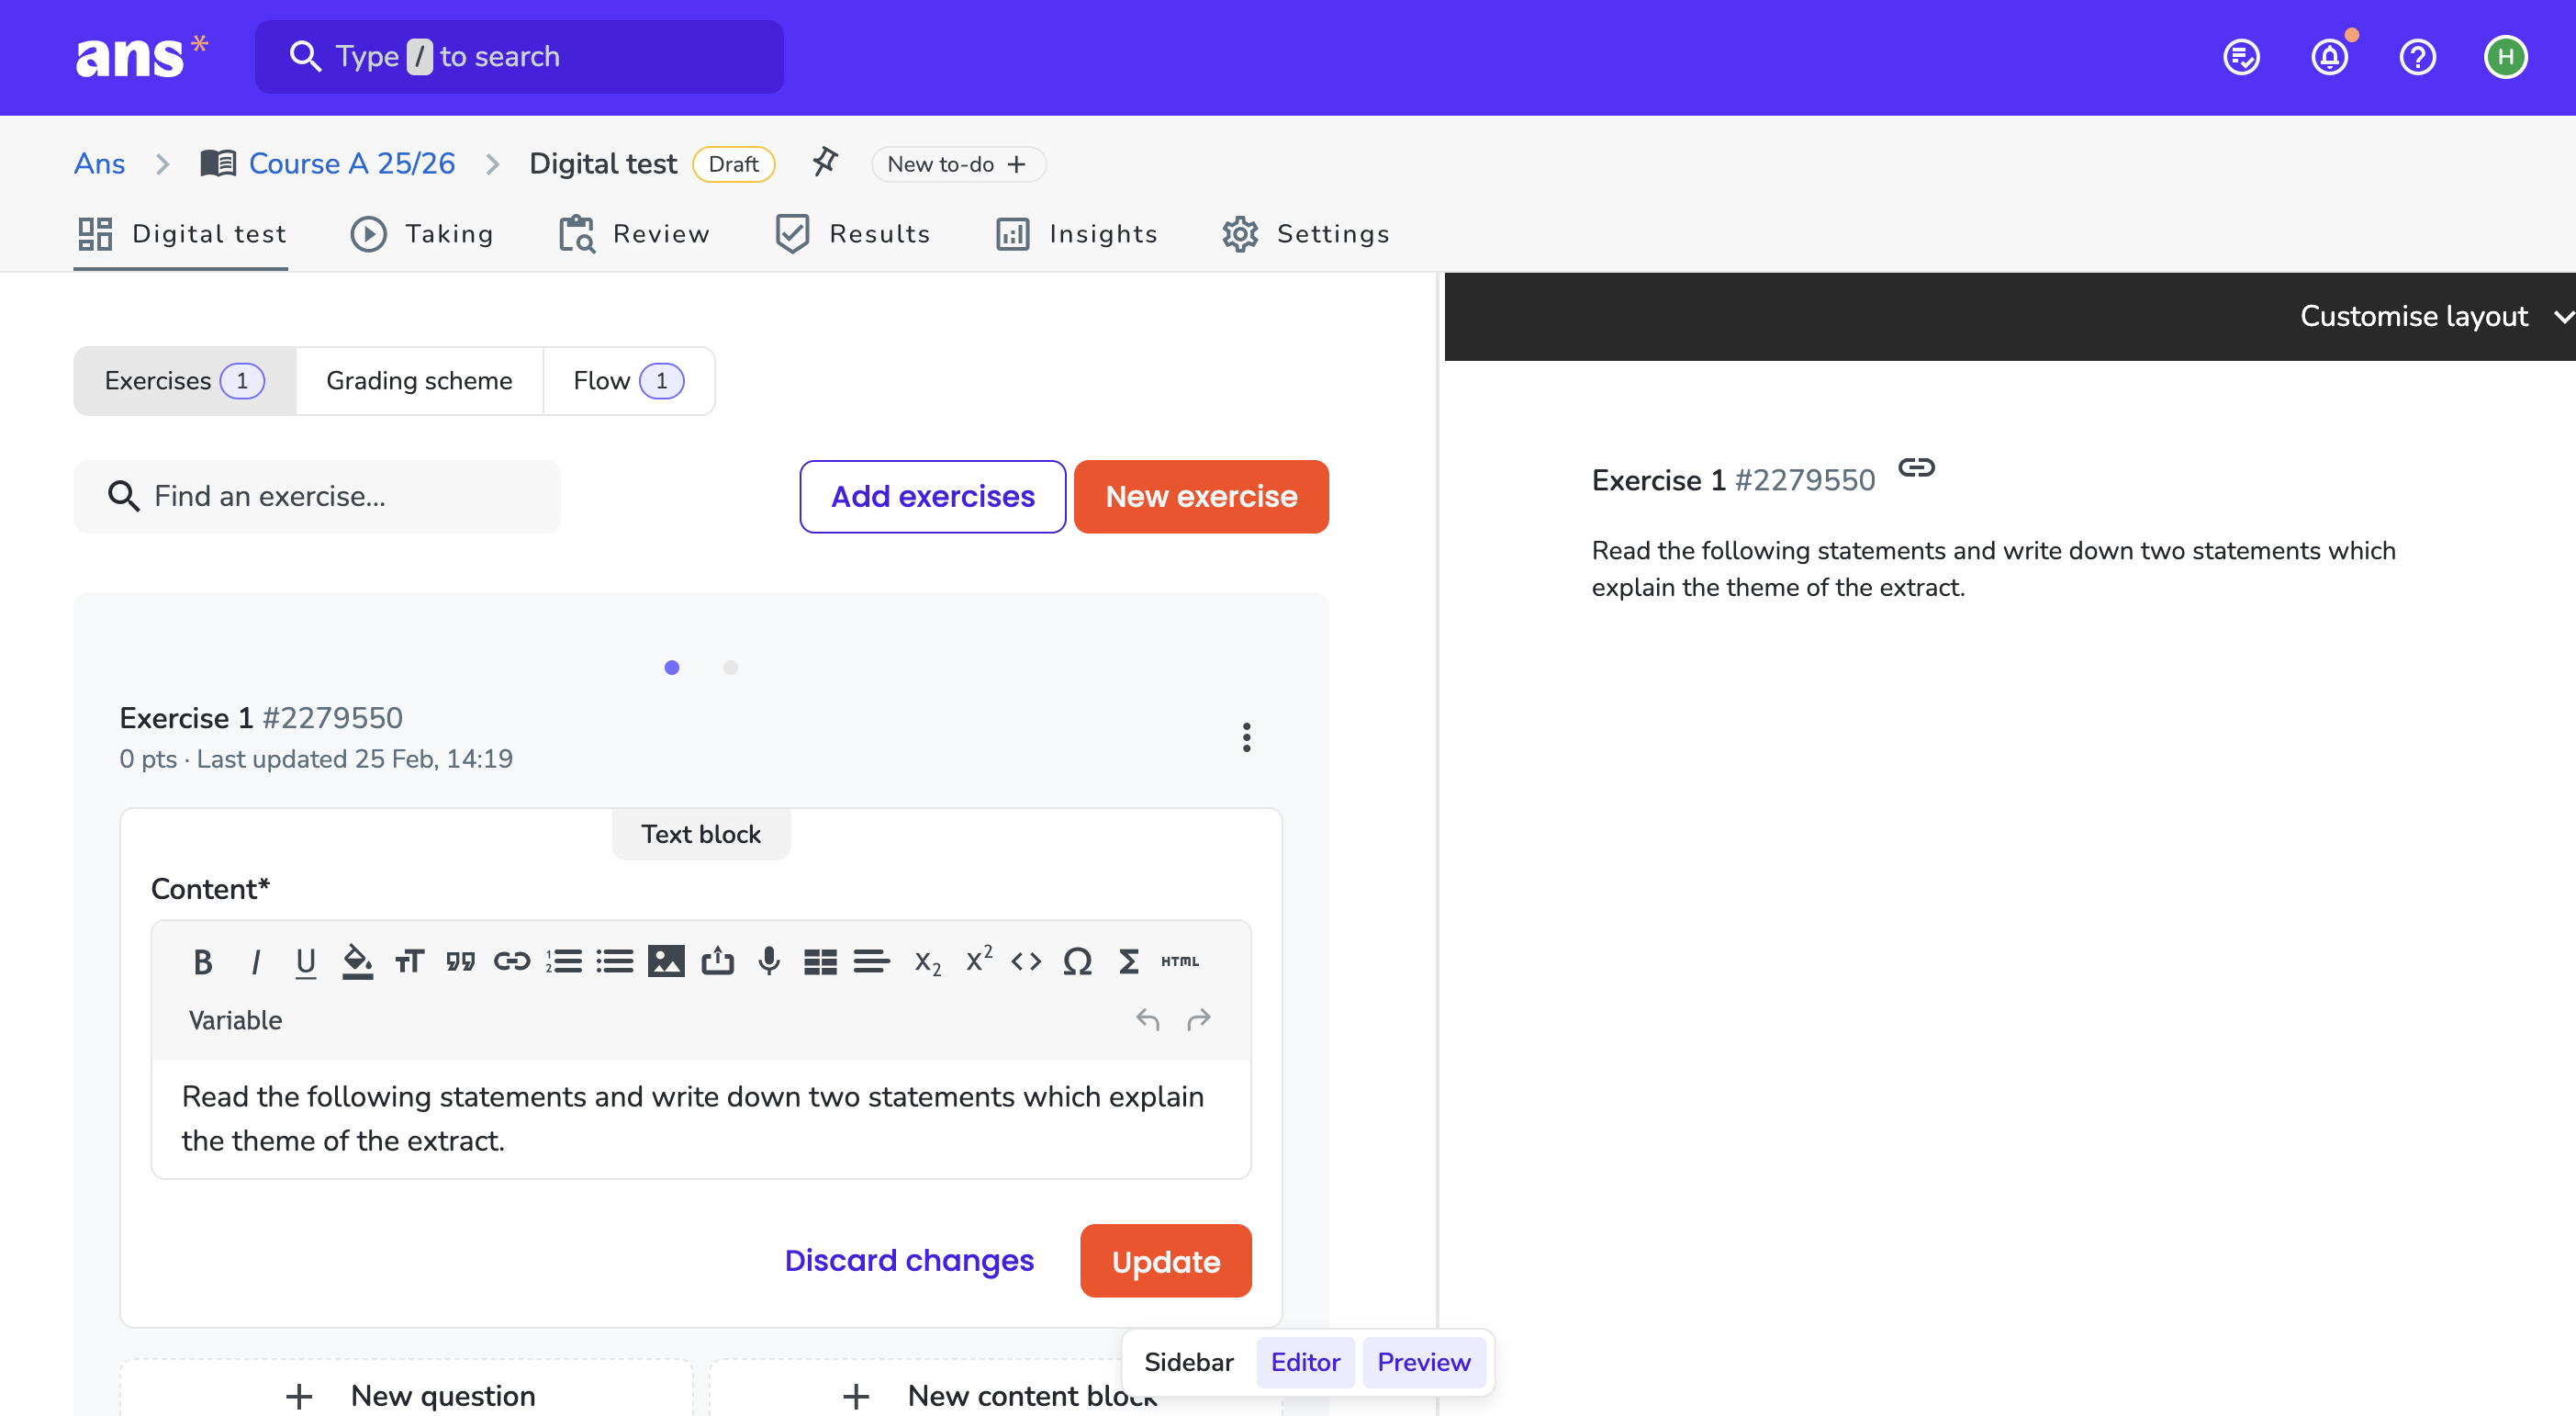Switch to Flow sub-tab
Screen dimensions: 2576x1416
628,381
